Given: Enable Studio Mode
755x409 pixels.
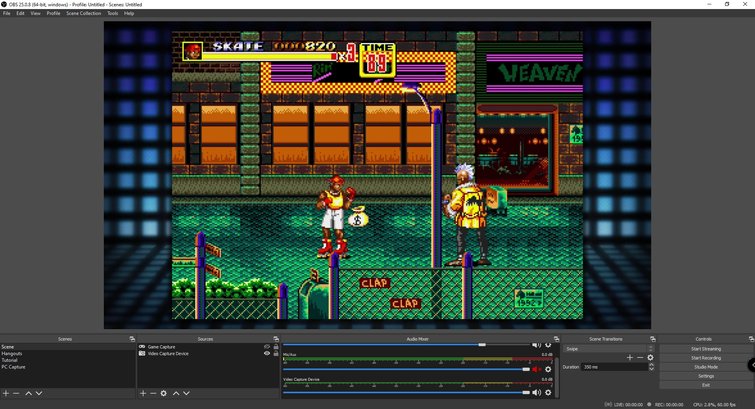Looking at the screenshot, I should 706,367.
